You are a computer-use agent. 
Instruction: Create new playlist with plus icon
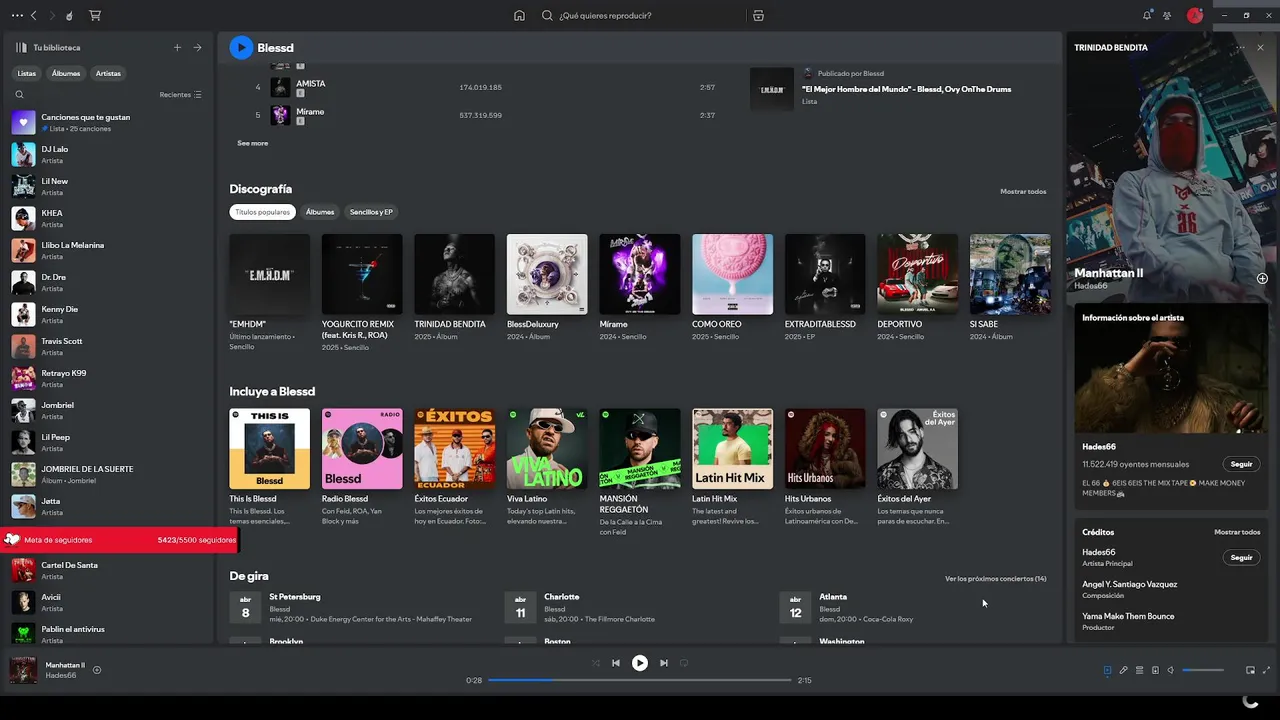pos(178,47)
